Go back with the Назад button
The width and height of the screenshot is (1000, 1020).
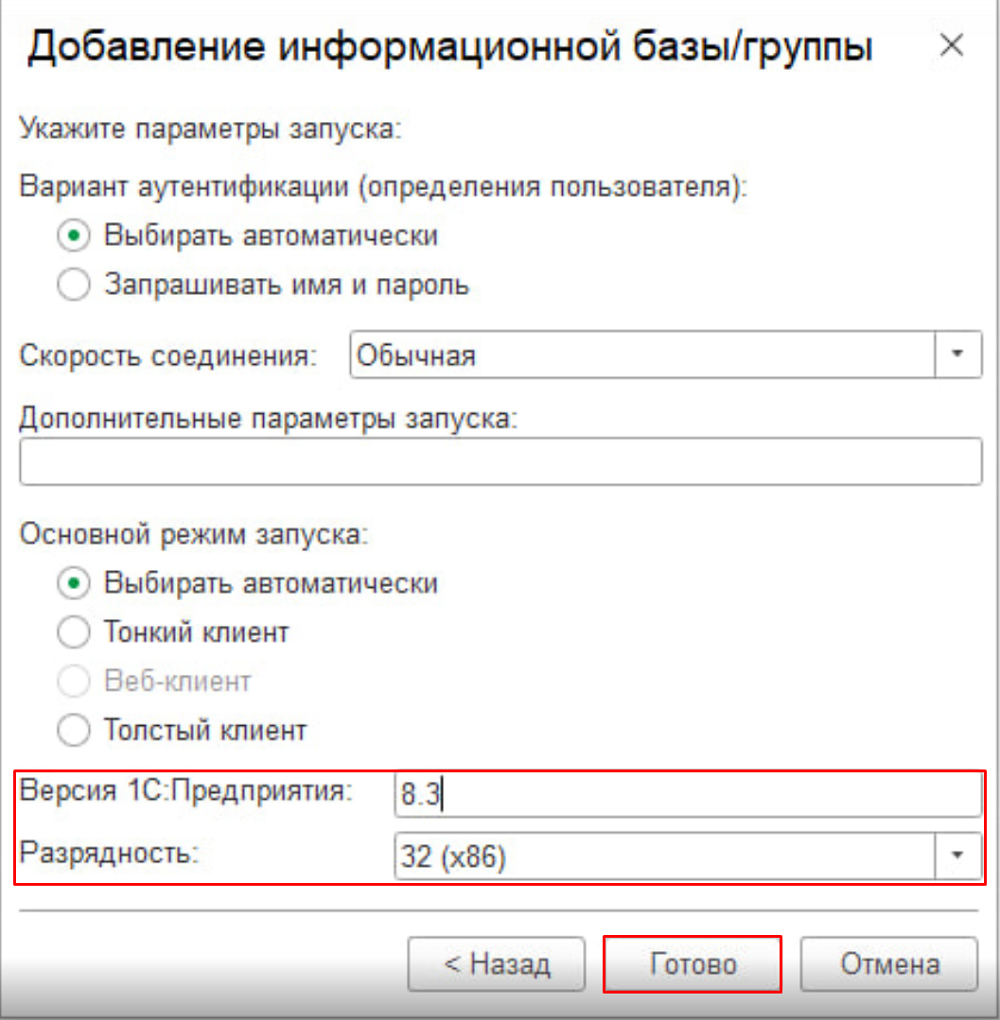point(496,964)
